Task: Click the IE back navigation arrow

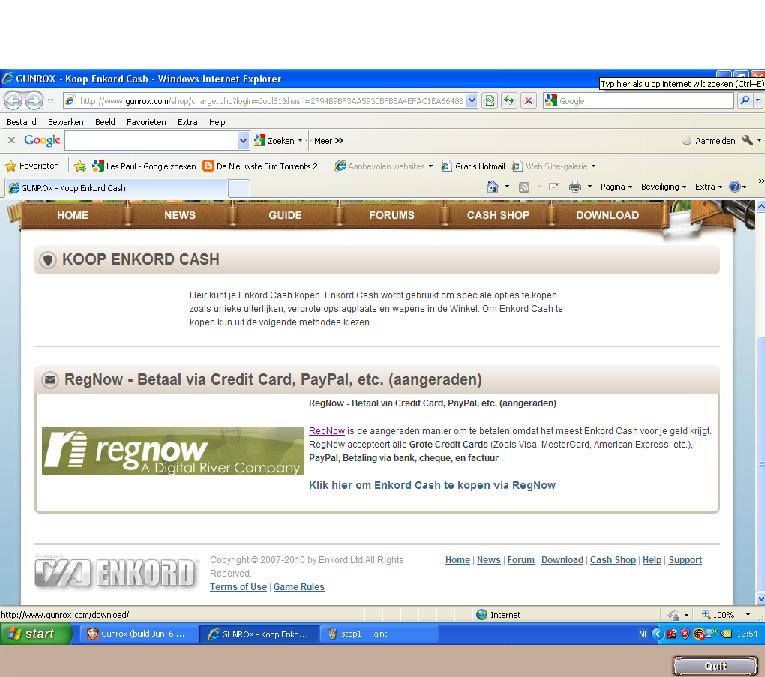Action: (x=14, y=101)
